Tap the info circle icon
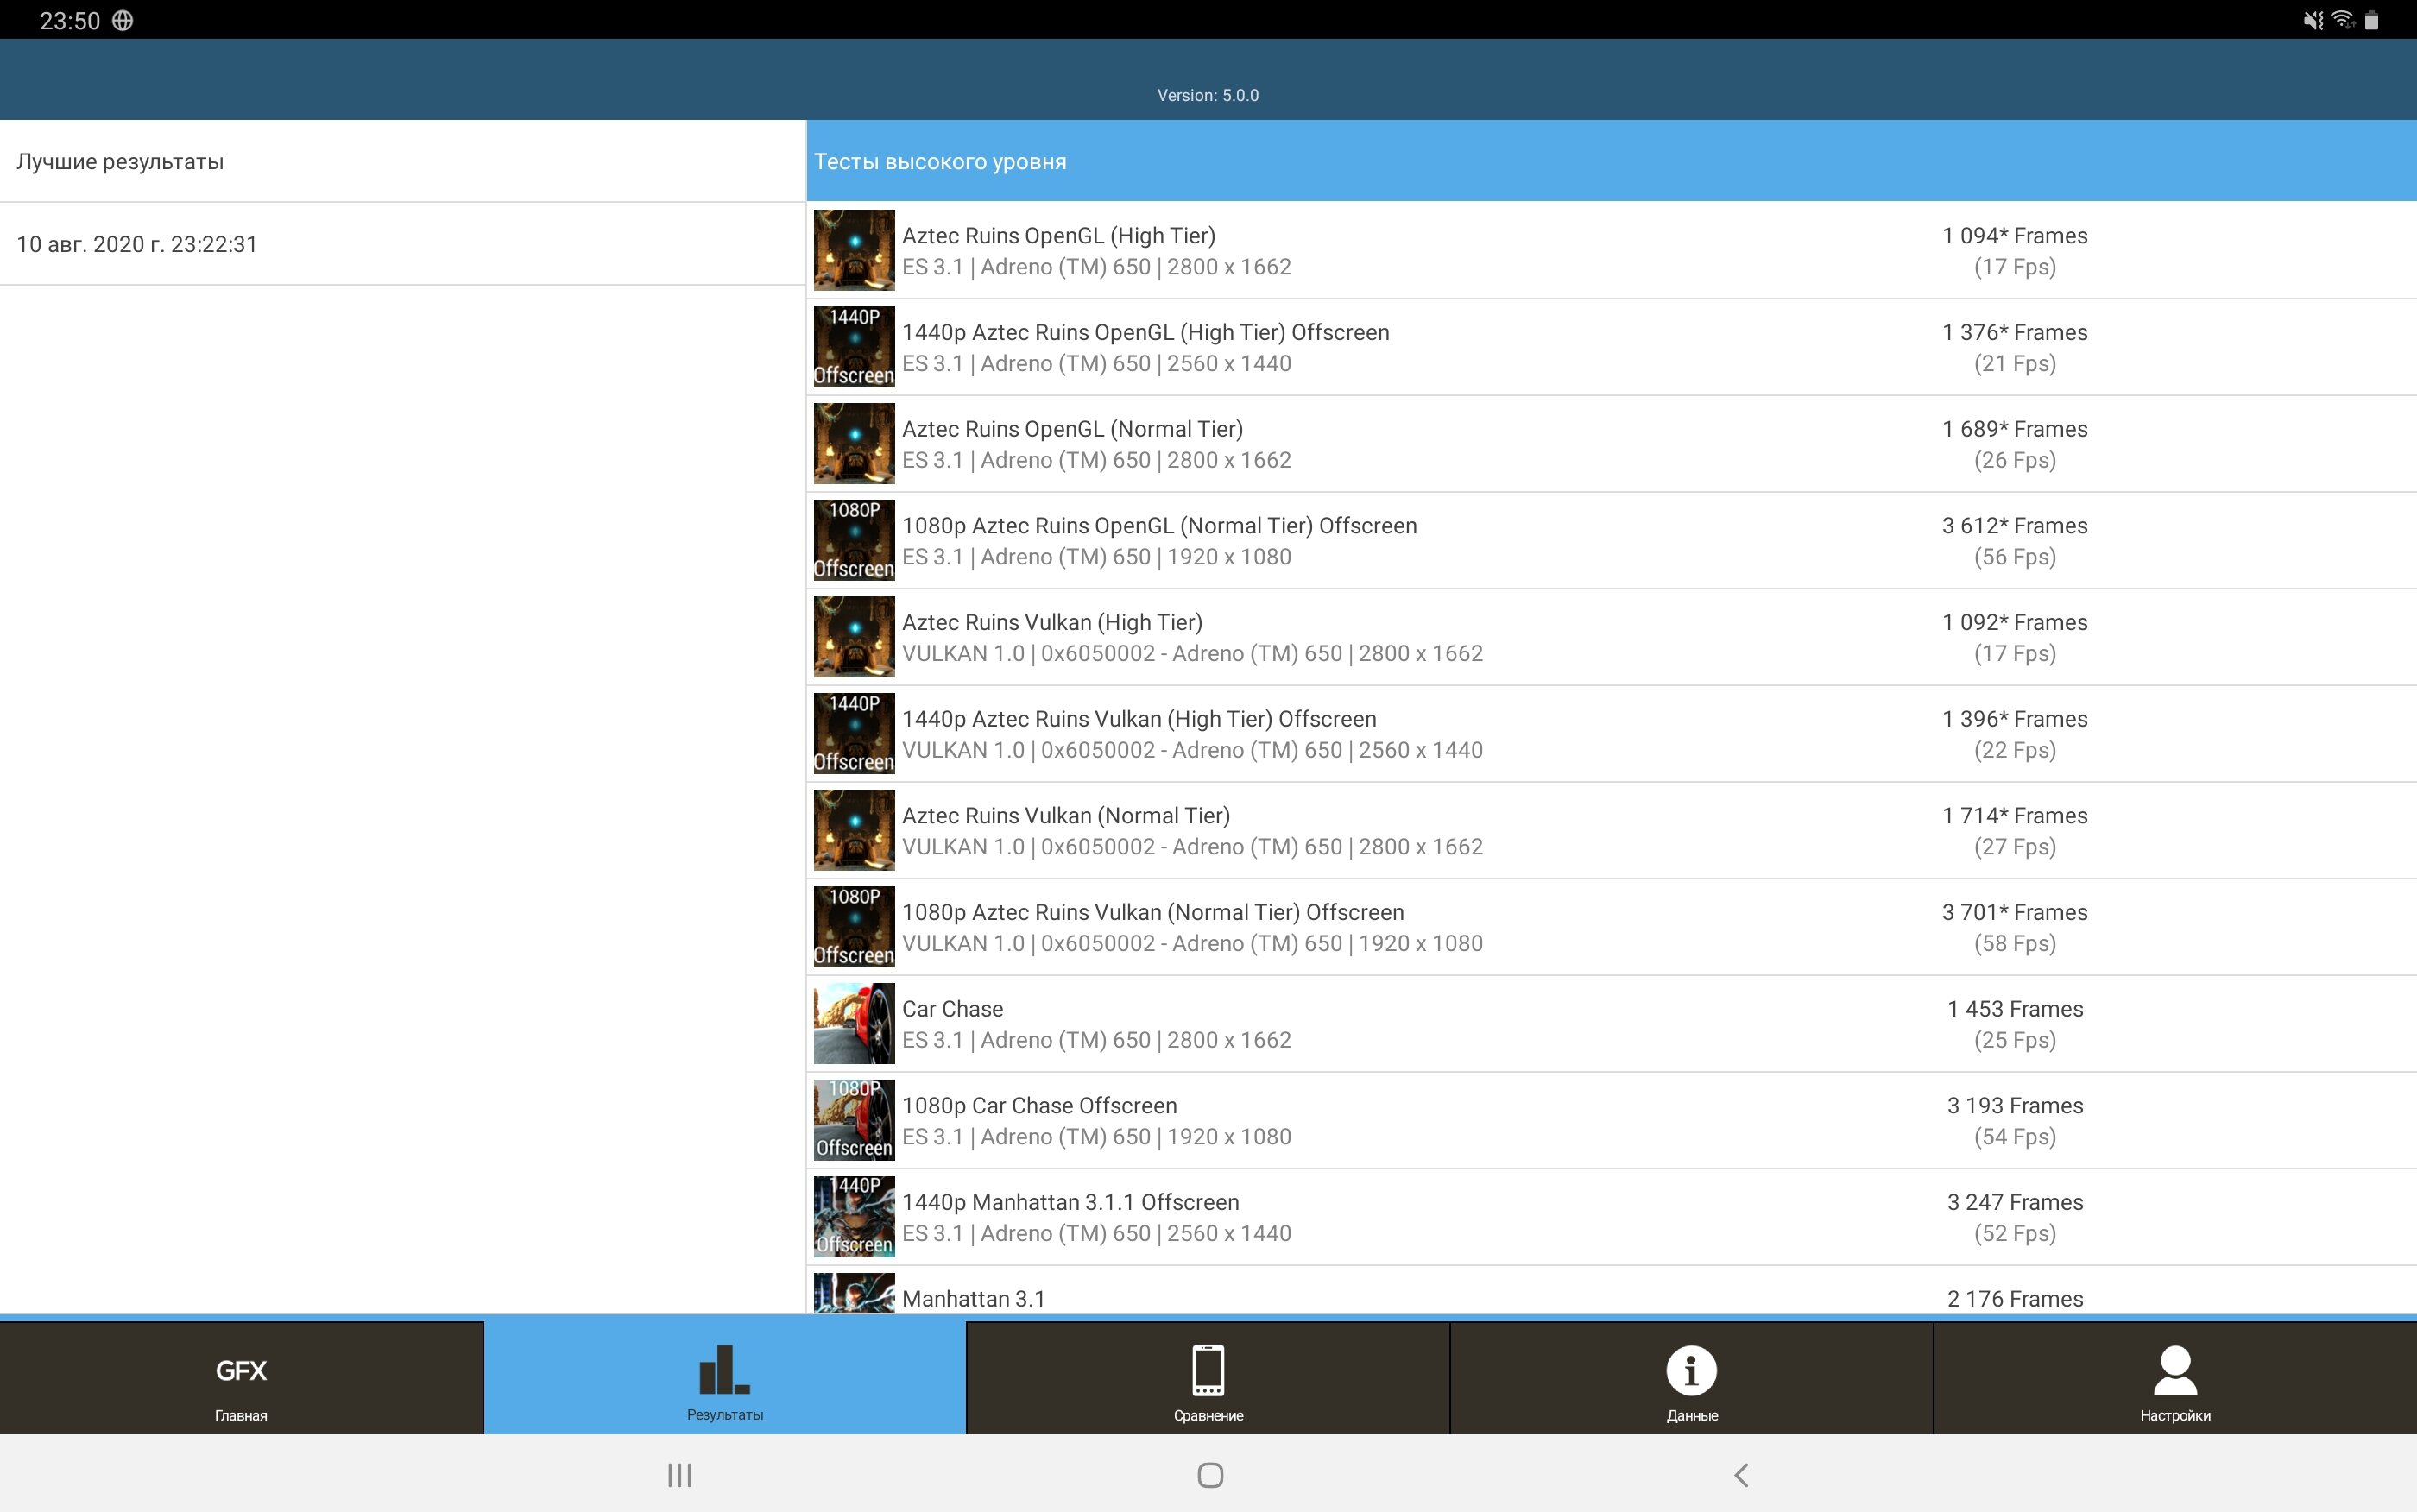The width and height of the screenshot is (2417, 1512). pos(1692,1370)
